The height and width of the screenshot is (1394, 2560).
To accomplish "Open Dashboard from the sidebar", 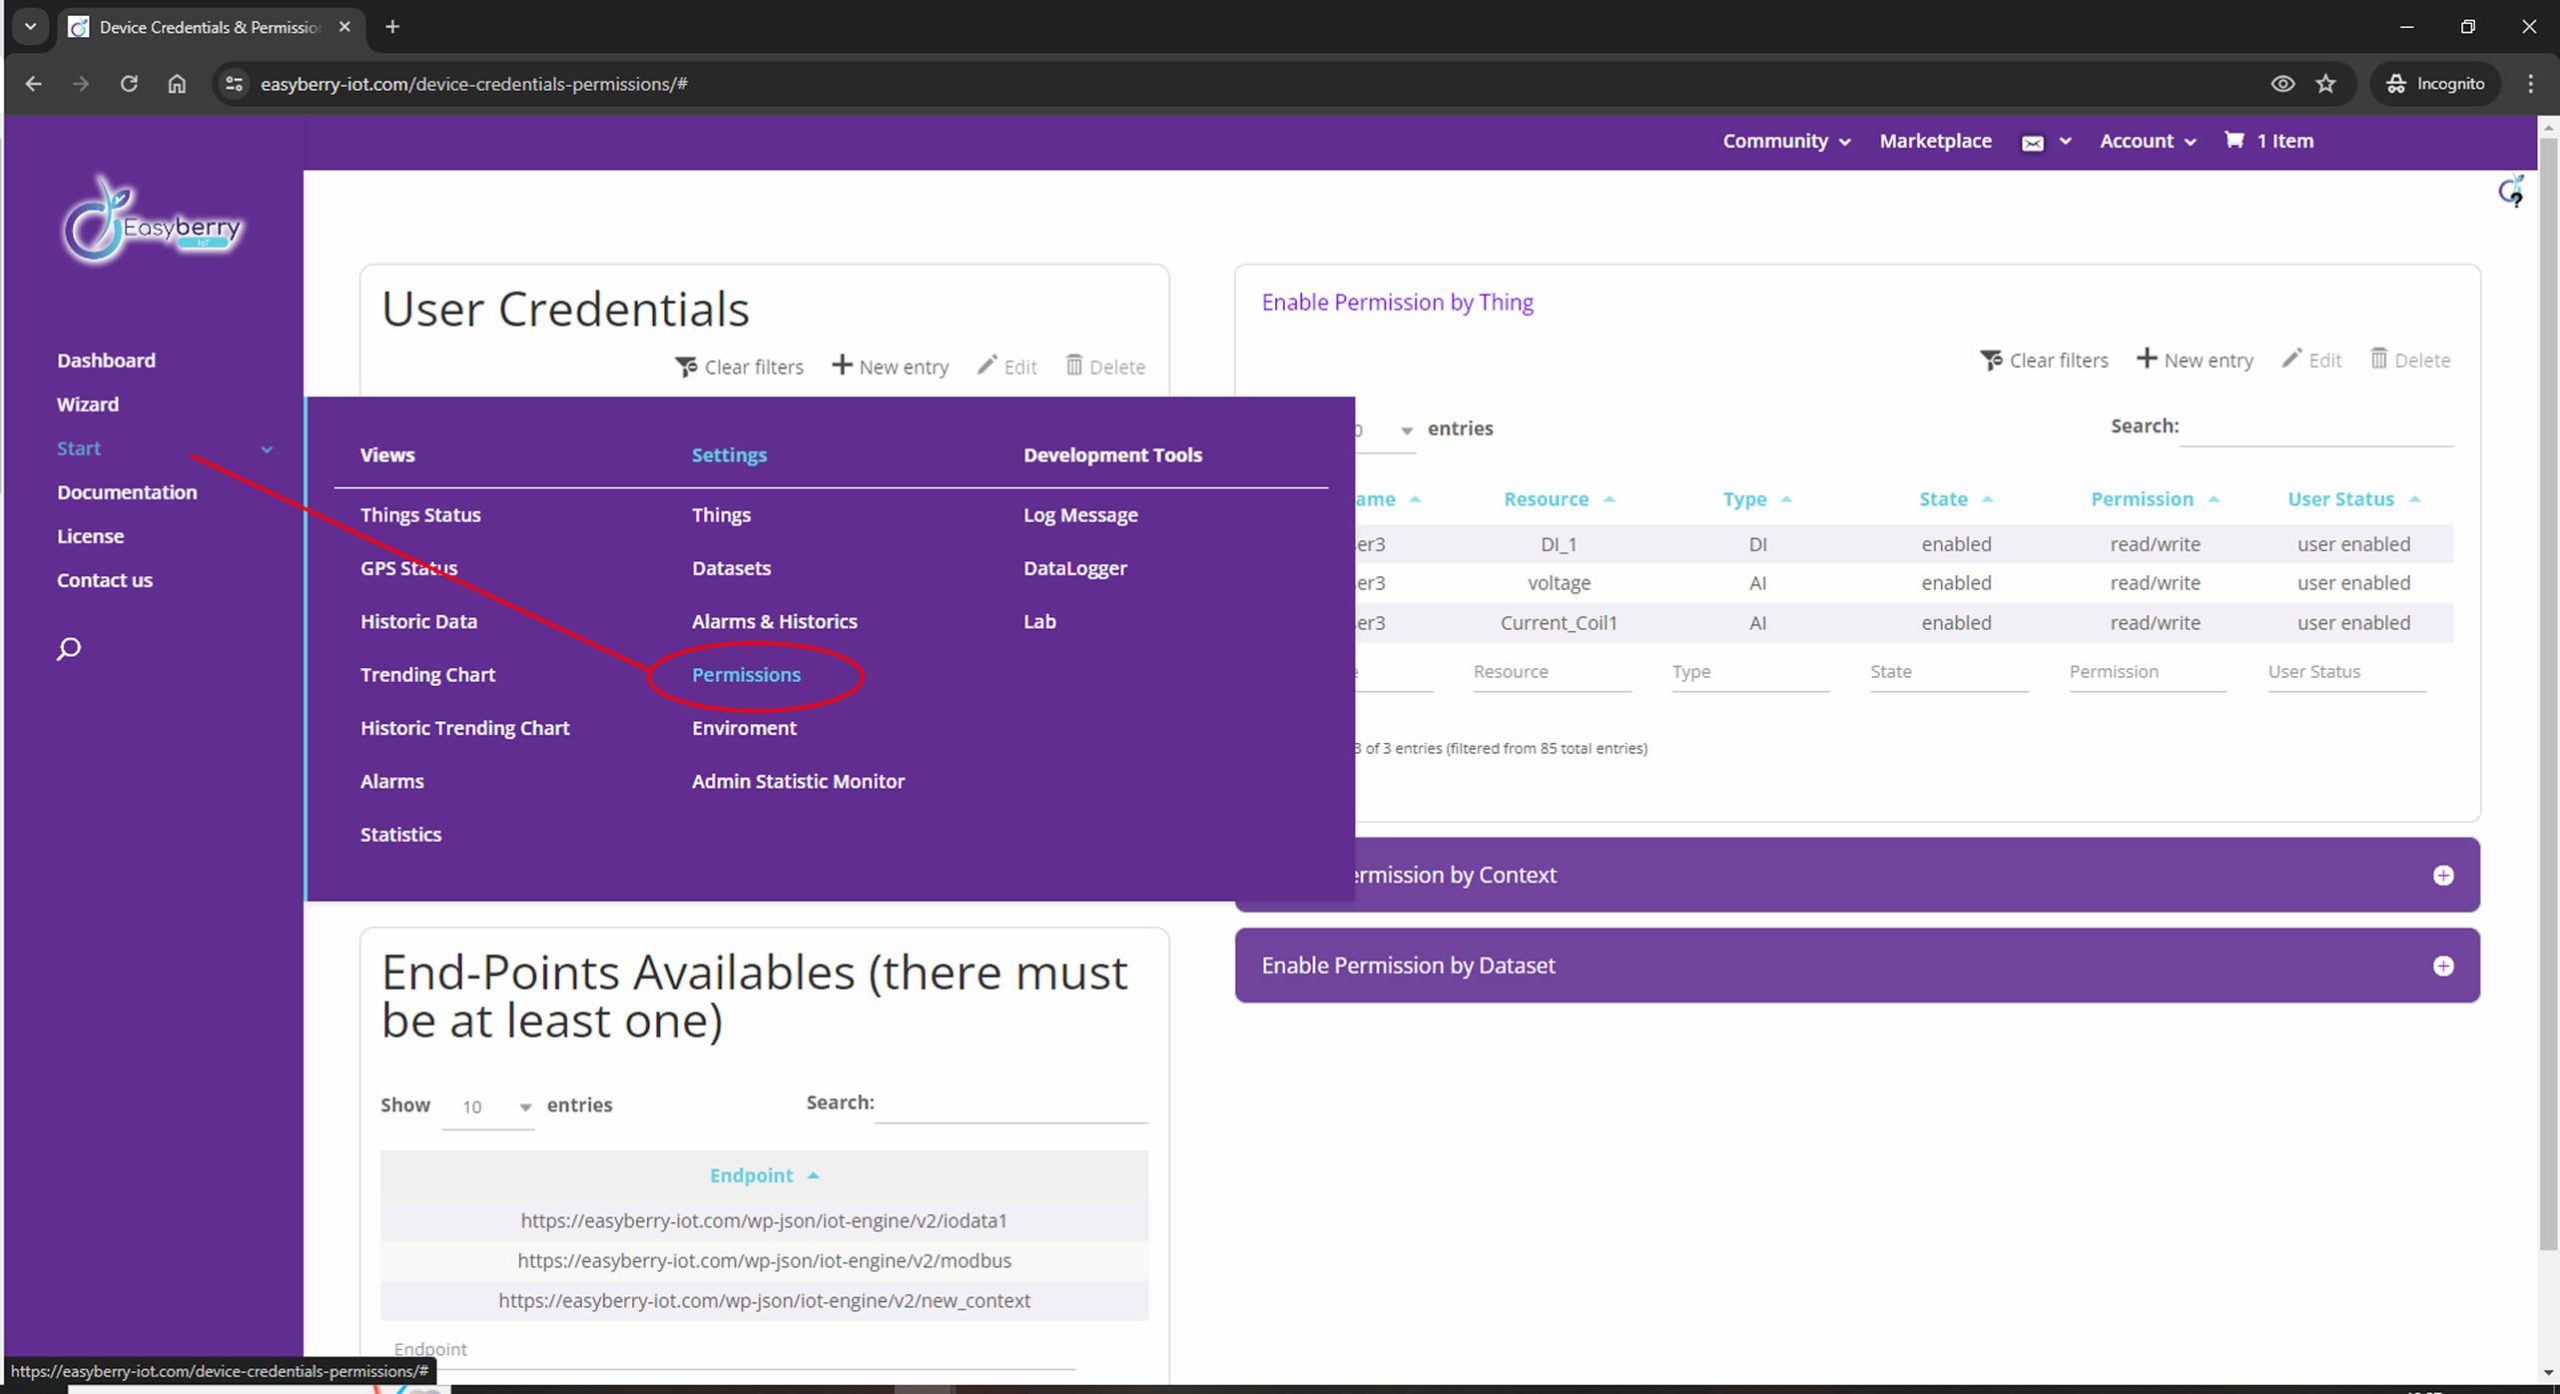I will pyautogui.click(x=106, y=360).
